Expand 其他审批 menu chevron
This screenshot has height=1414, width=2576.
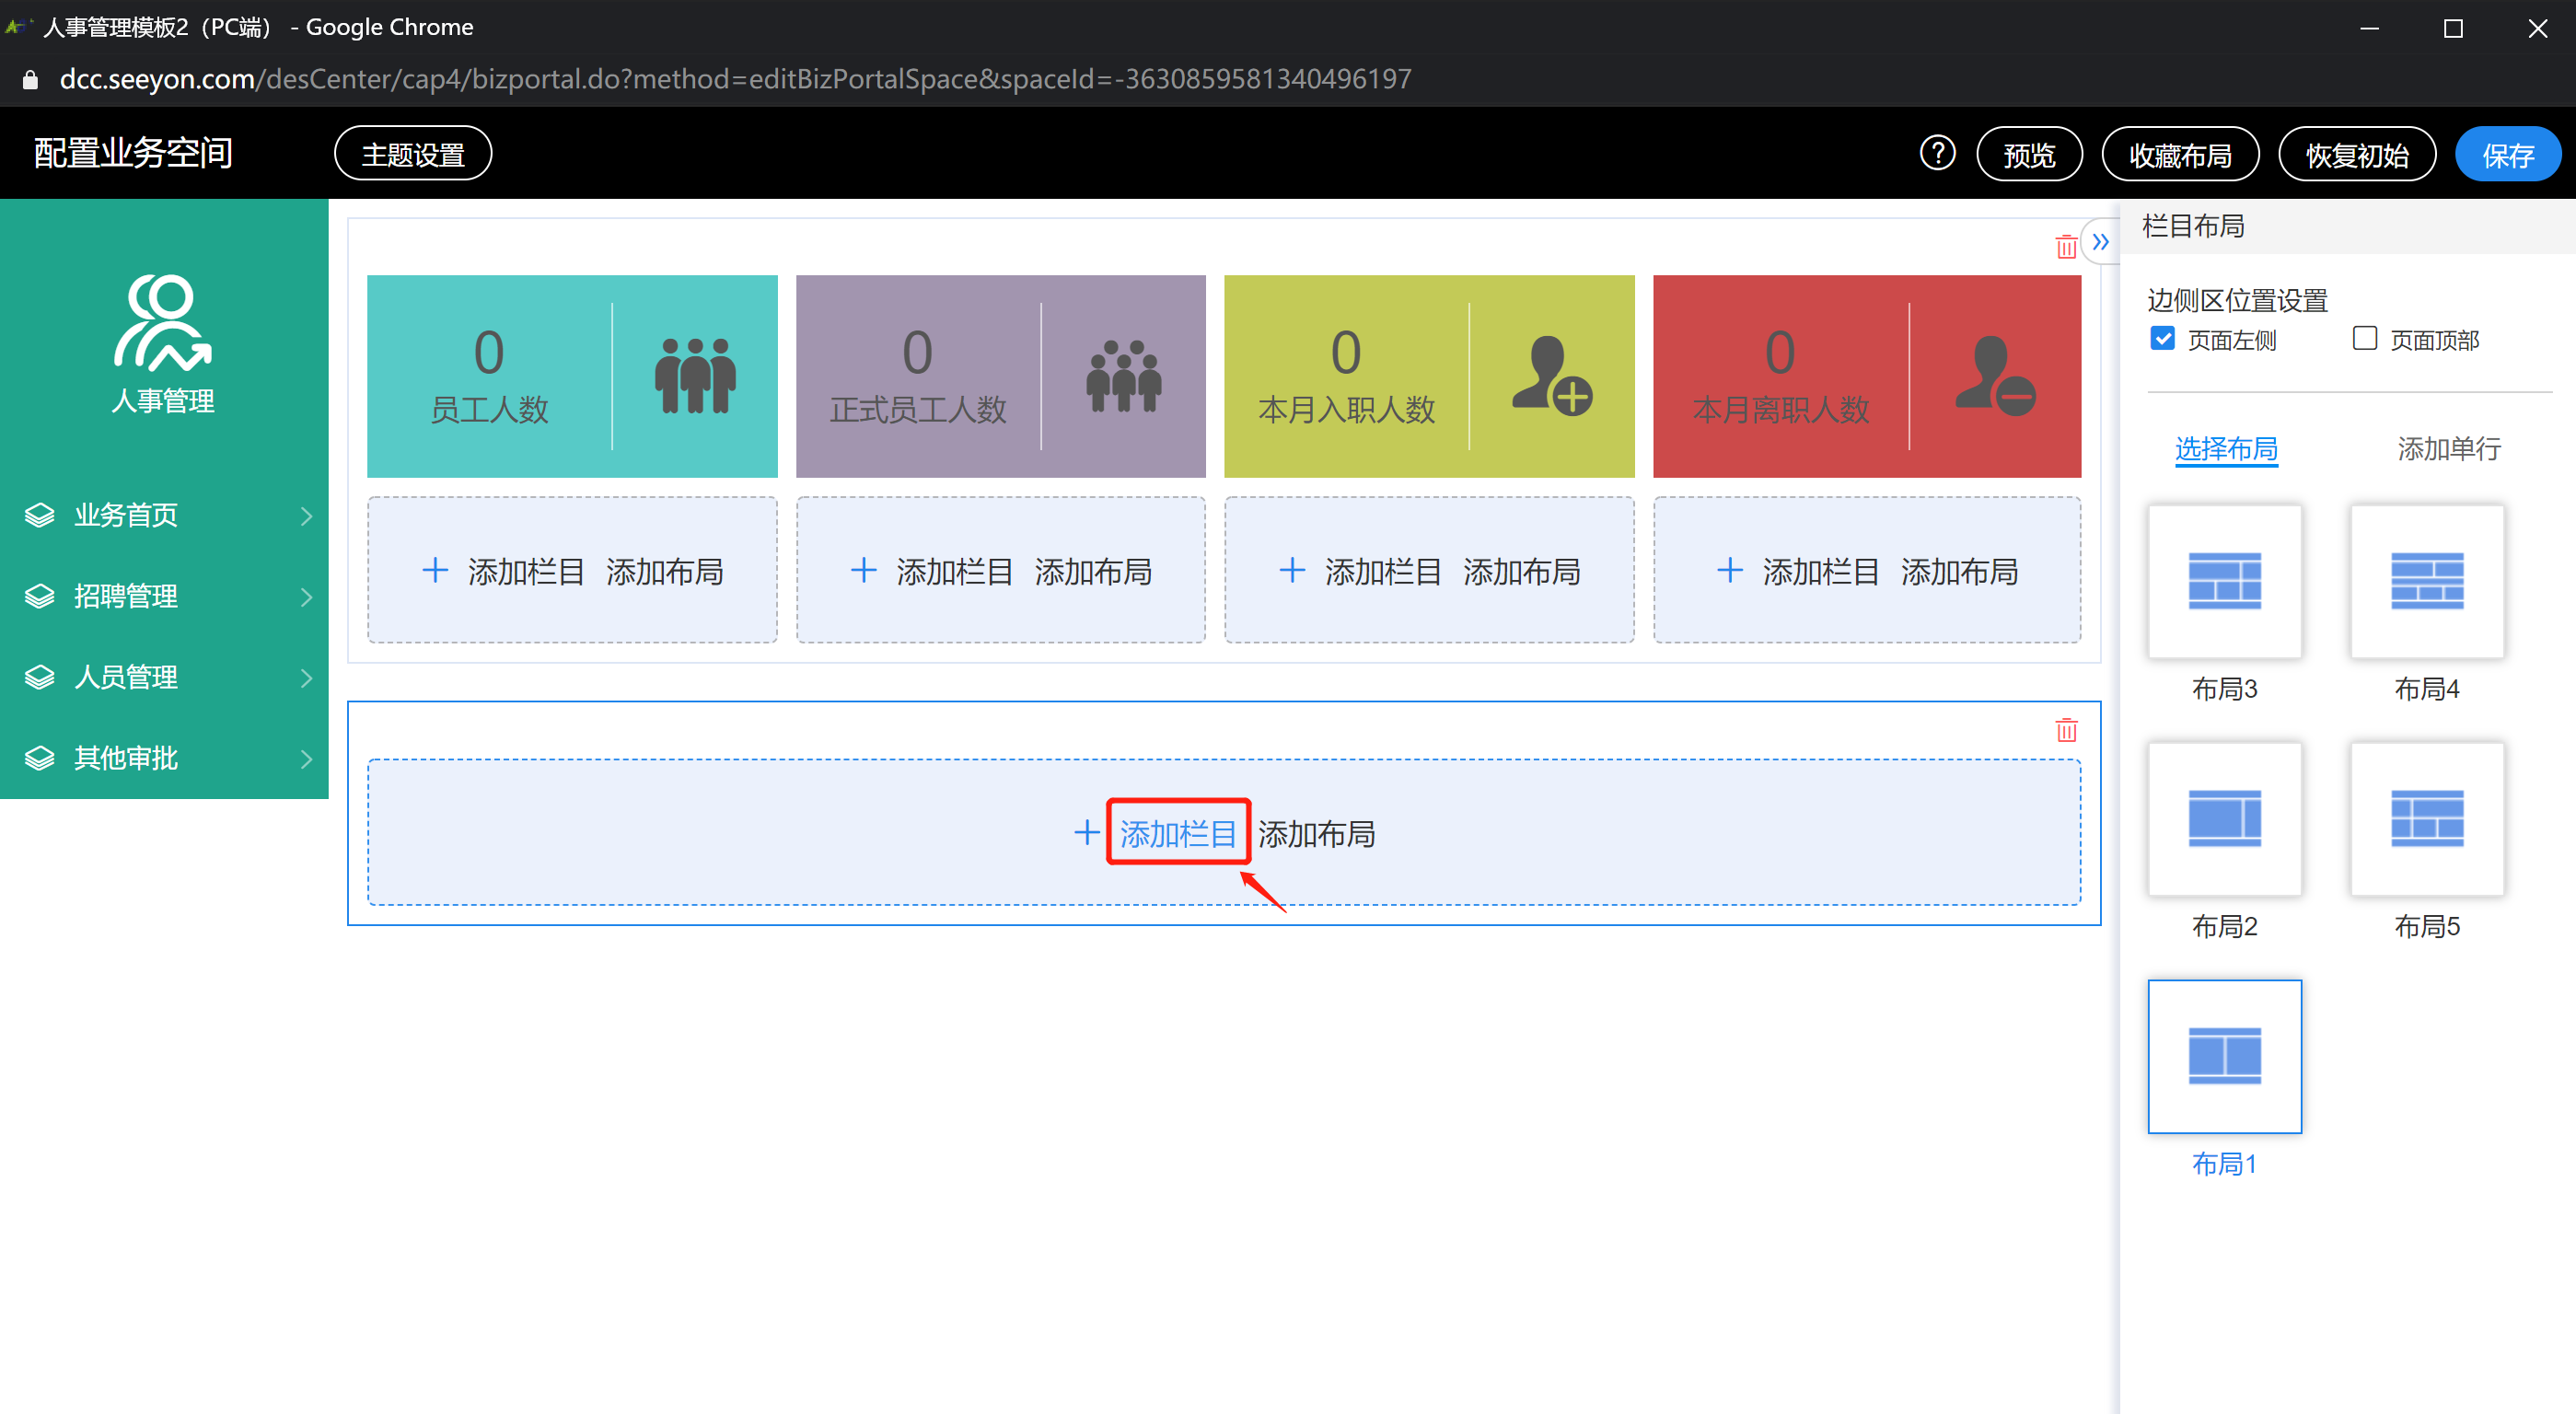click(x=306, y=759)
